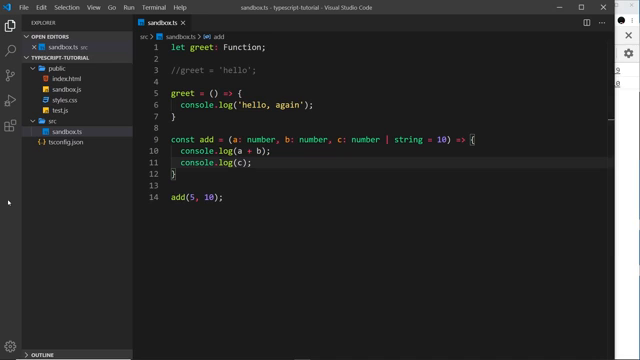
Task: Open the Manage gear in activity bar
Action: tap(10, 346)
